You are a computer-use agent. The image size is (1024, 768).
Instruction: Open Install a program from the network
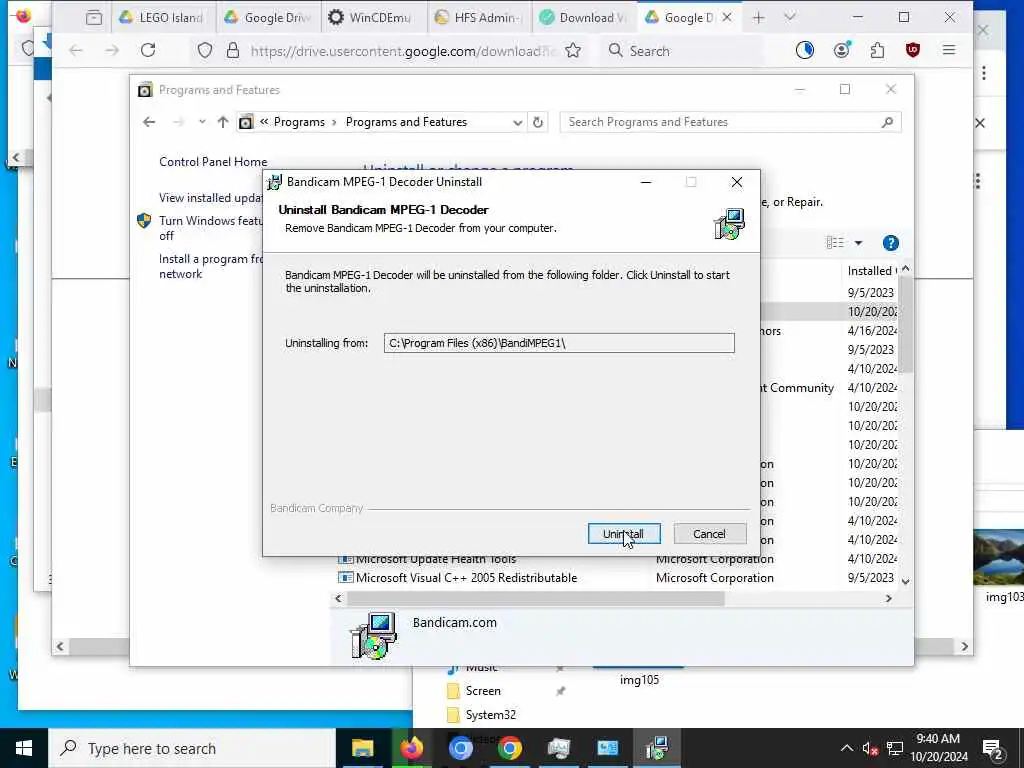coord(210,266)
